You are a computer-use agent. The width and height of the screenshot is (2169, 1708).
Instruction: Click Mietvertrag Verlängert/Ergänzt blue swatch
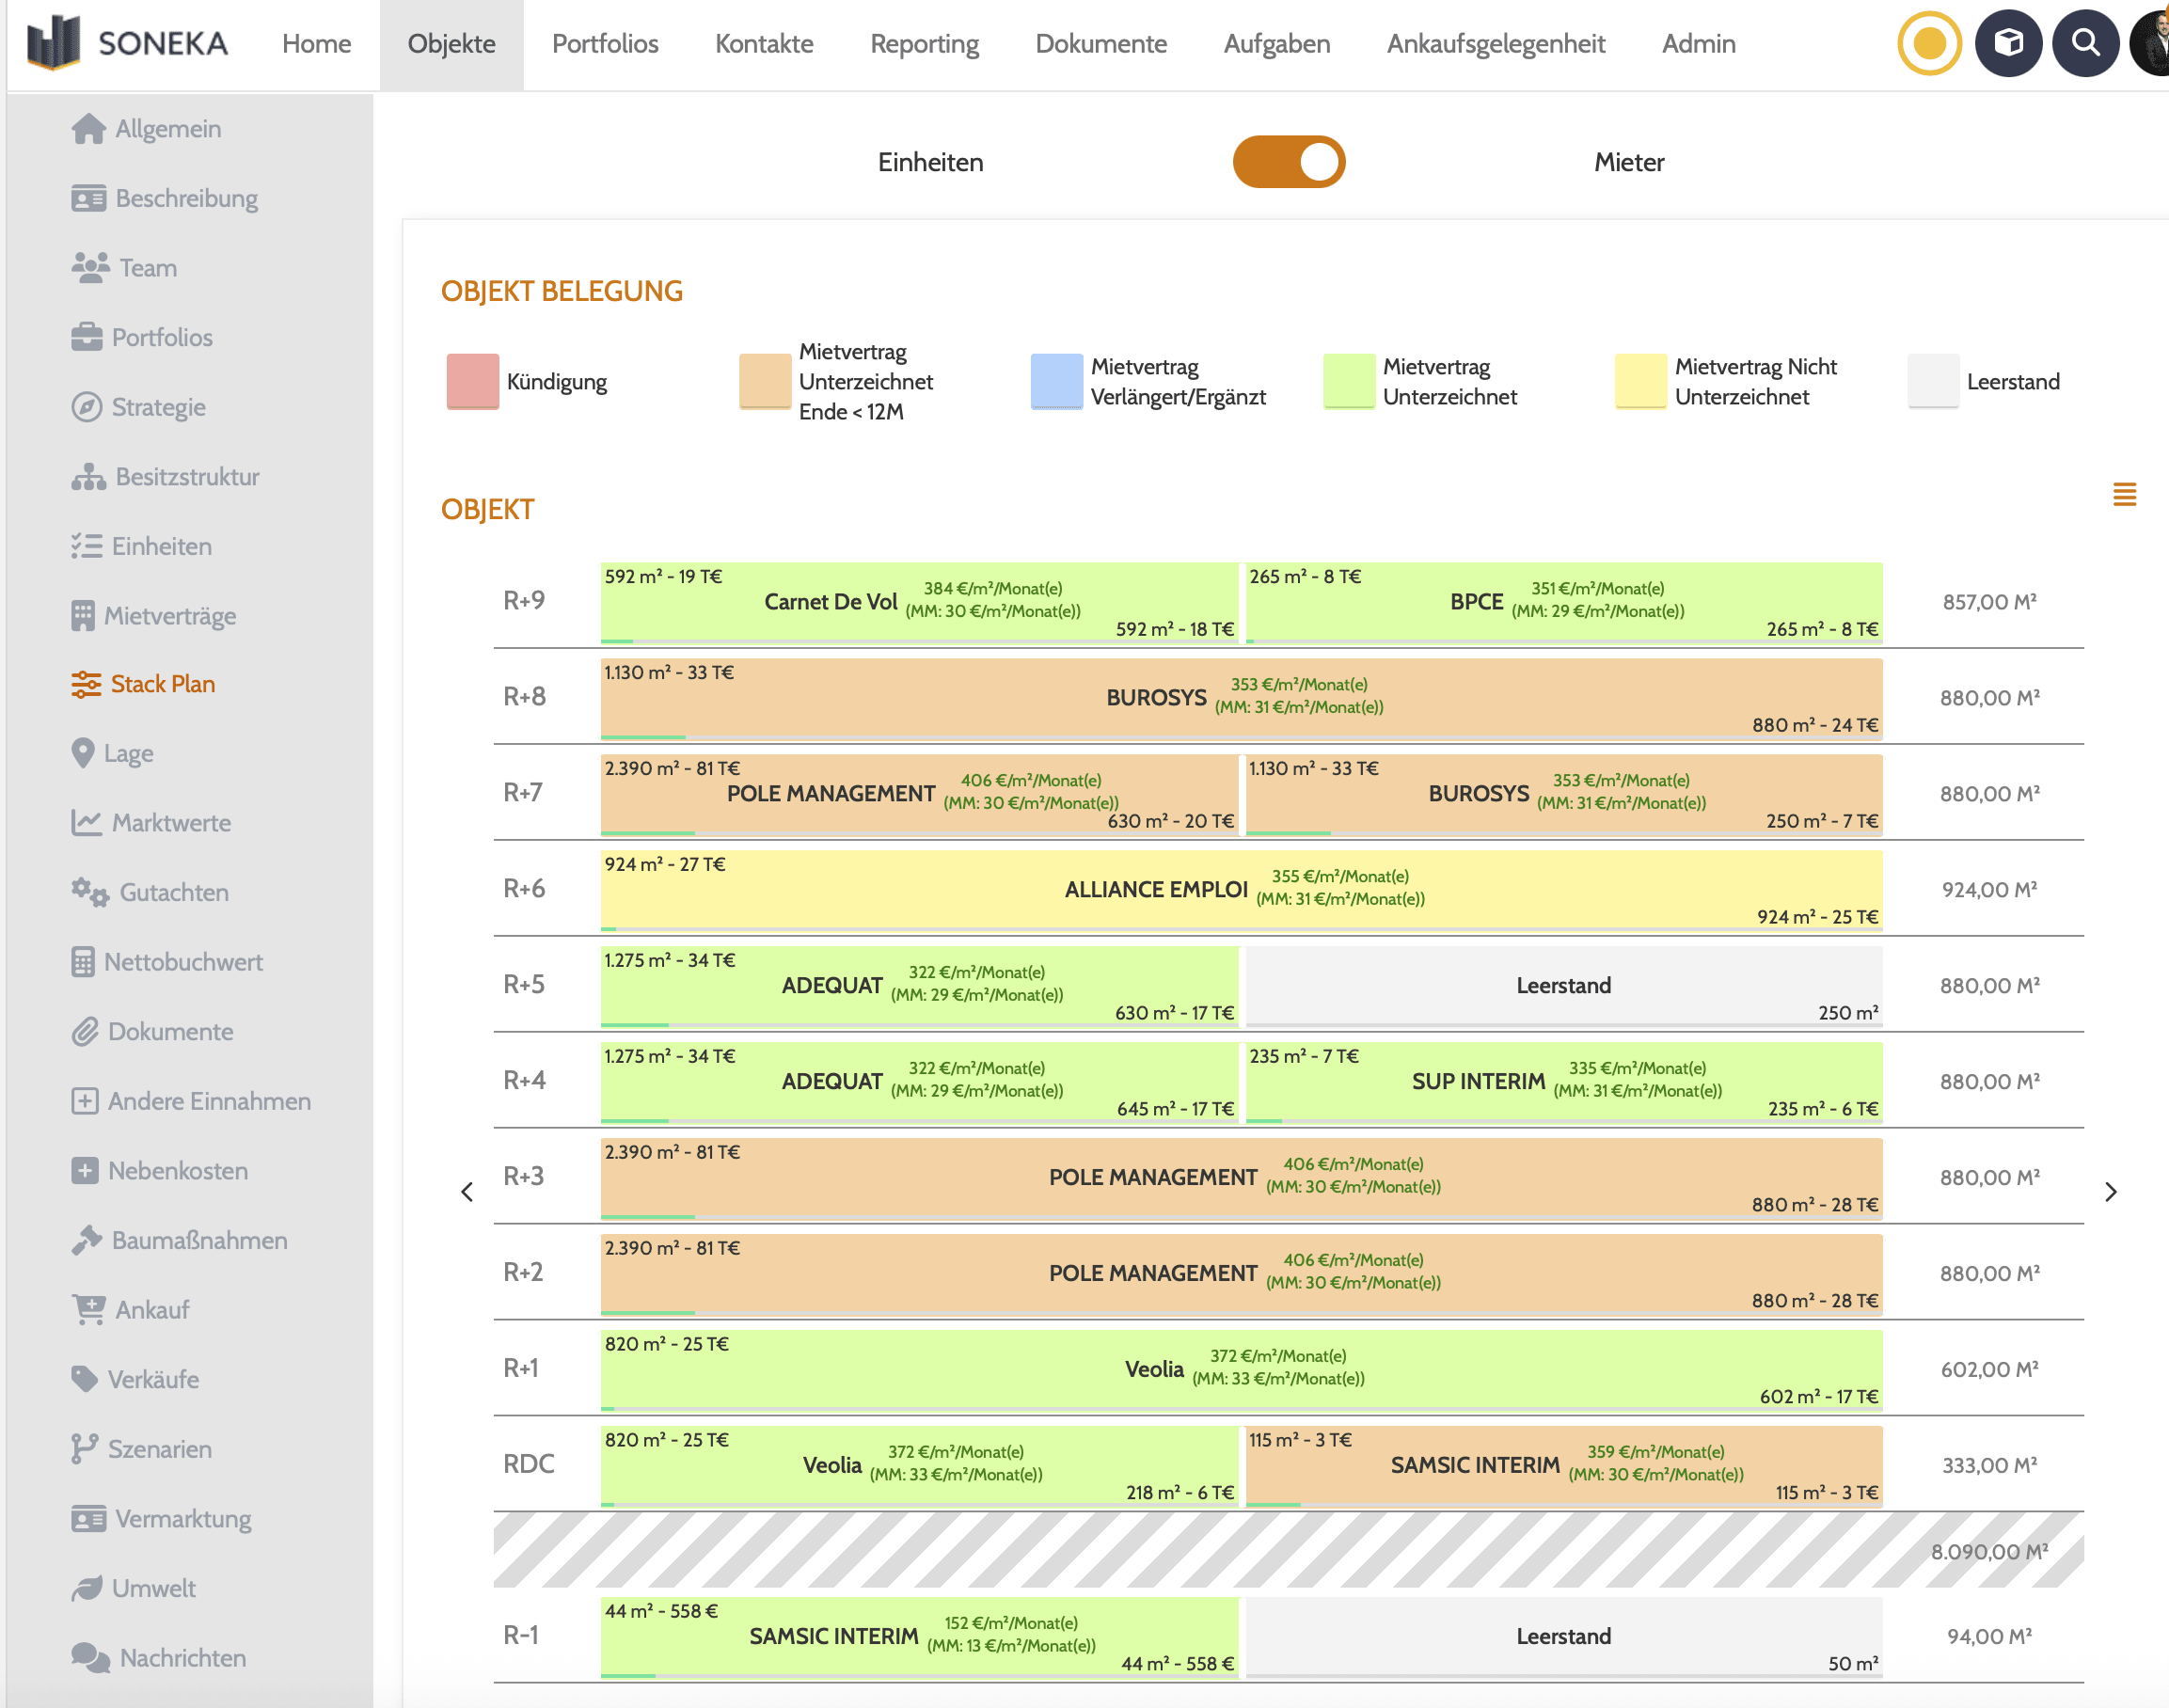(1056, 381)
